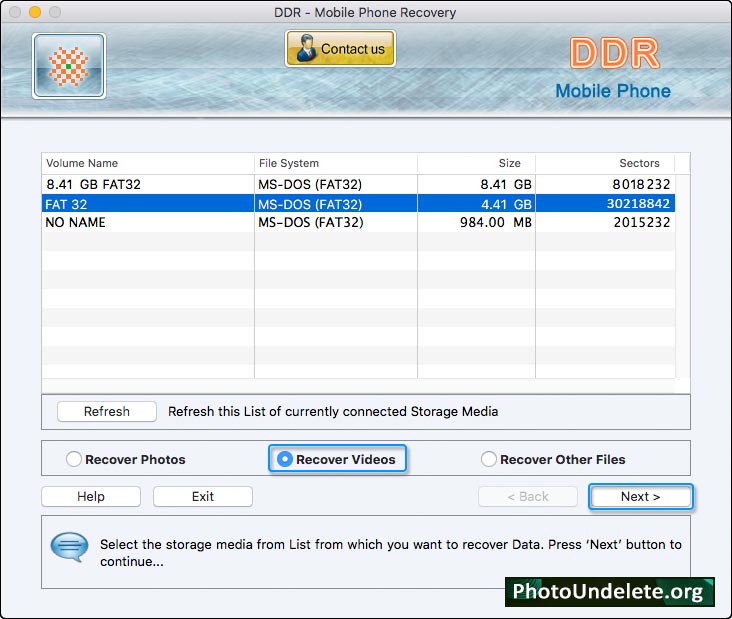The height and width of the screenshot is (619, 732).
Task: Sort by the Sectors column header
Action: click(x=605, y=163)
